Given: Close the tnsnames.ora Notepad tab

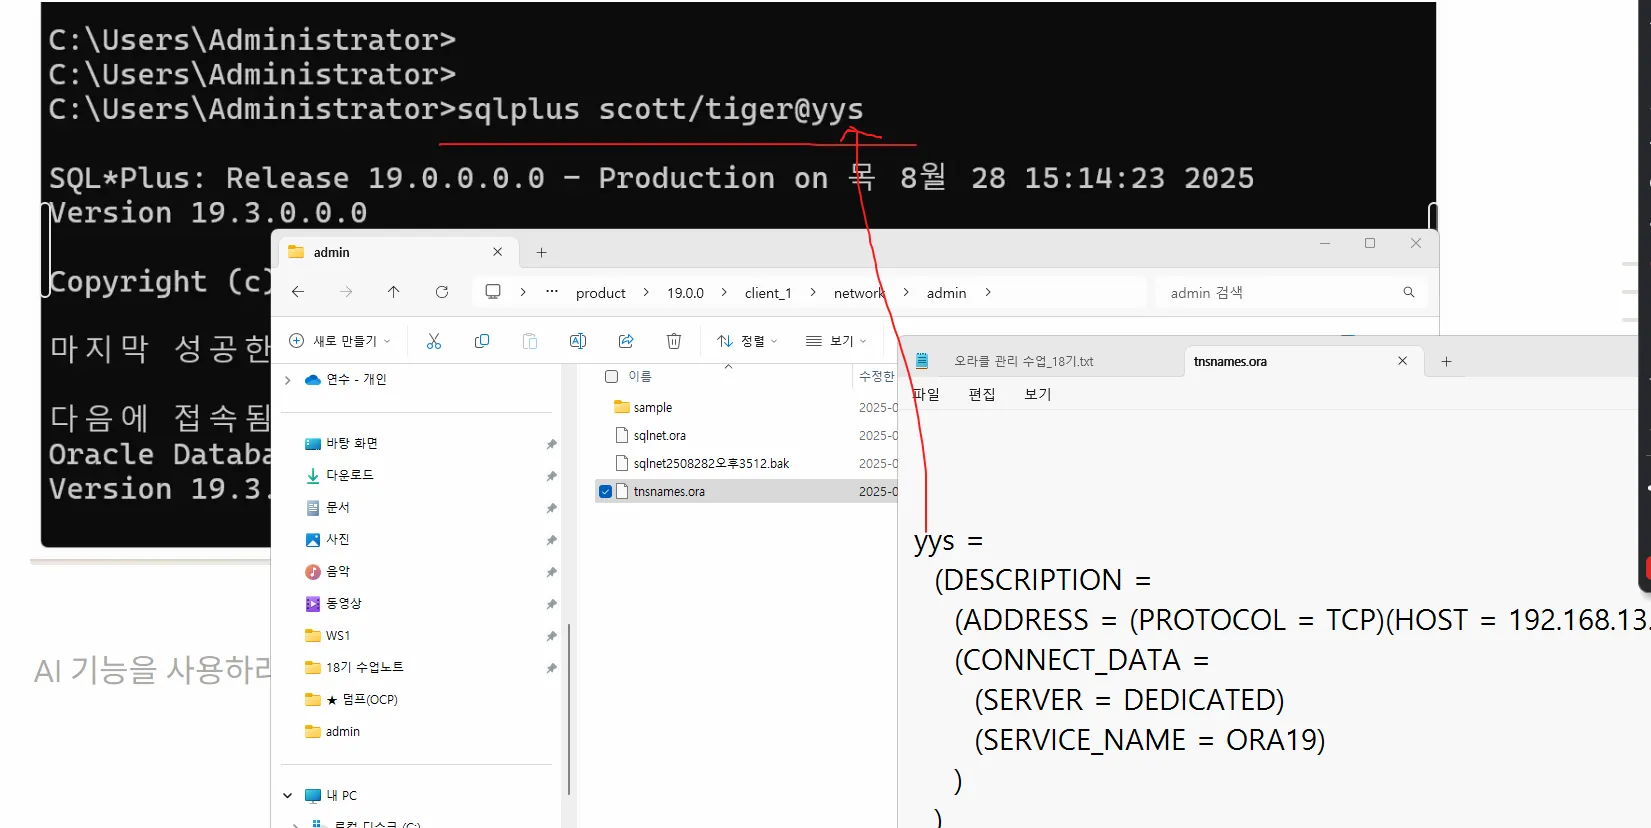Looking at the screenshot, I should [x=1403, y=361].
